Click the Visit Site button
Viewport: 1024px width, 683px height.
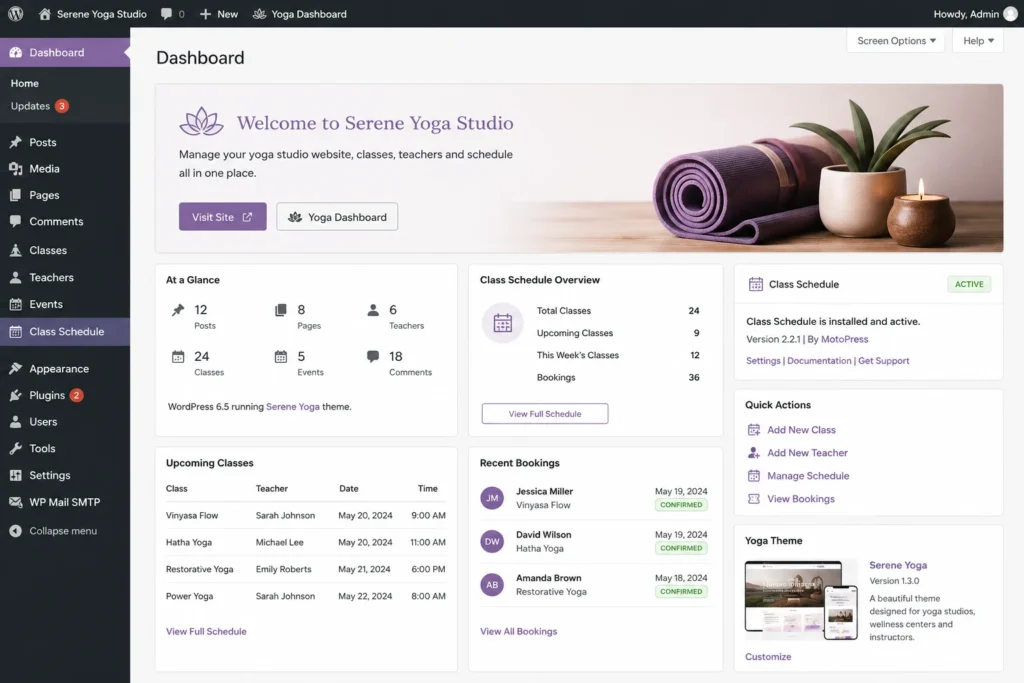(223, 216)
